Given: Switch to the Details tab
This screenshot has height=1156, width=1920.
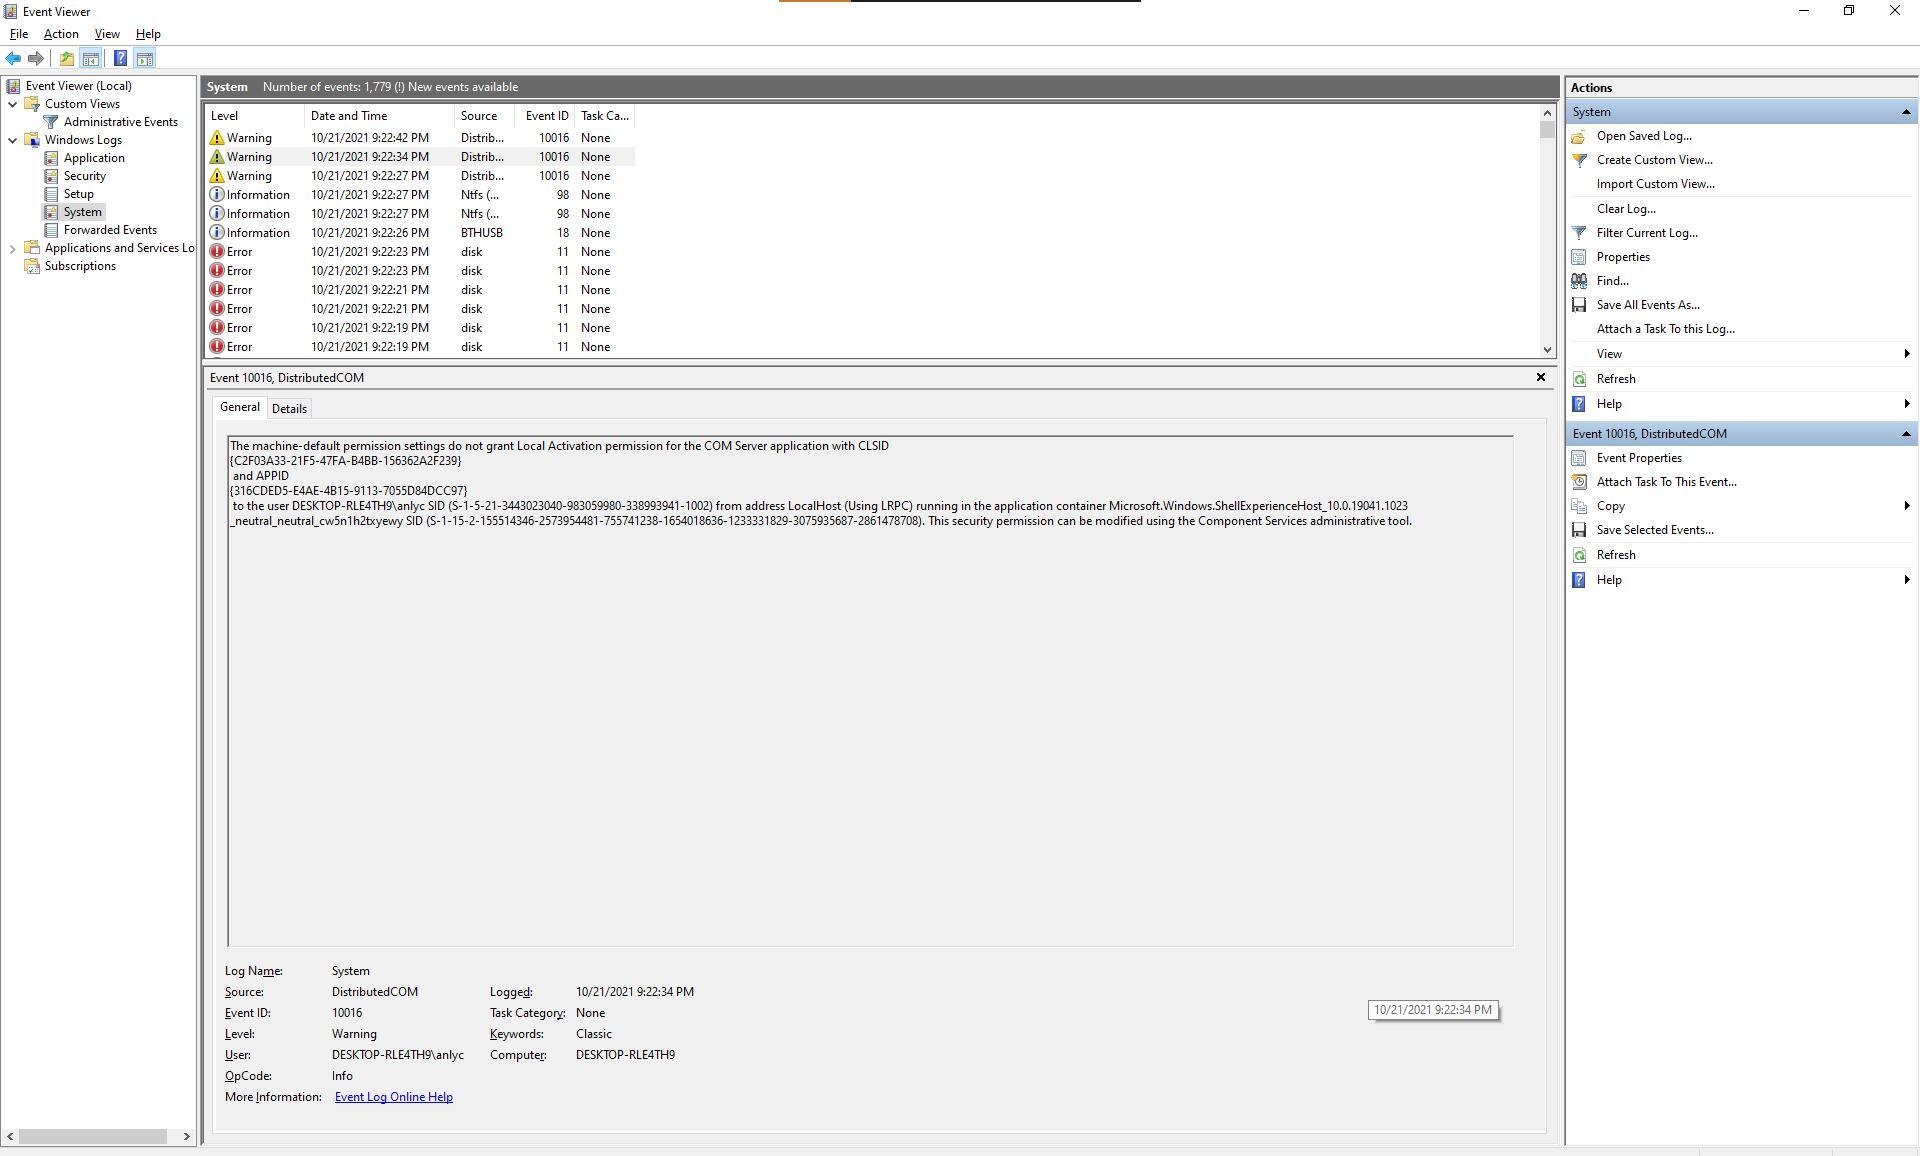Looking at the screenshot, I should [x=289, y=409].
